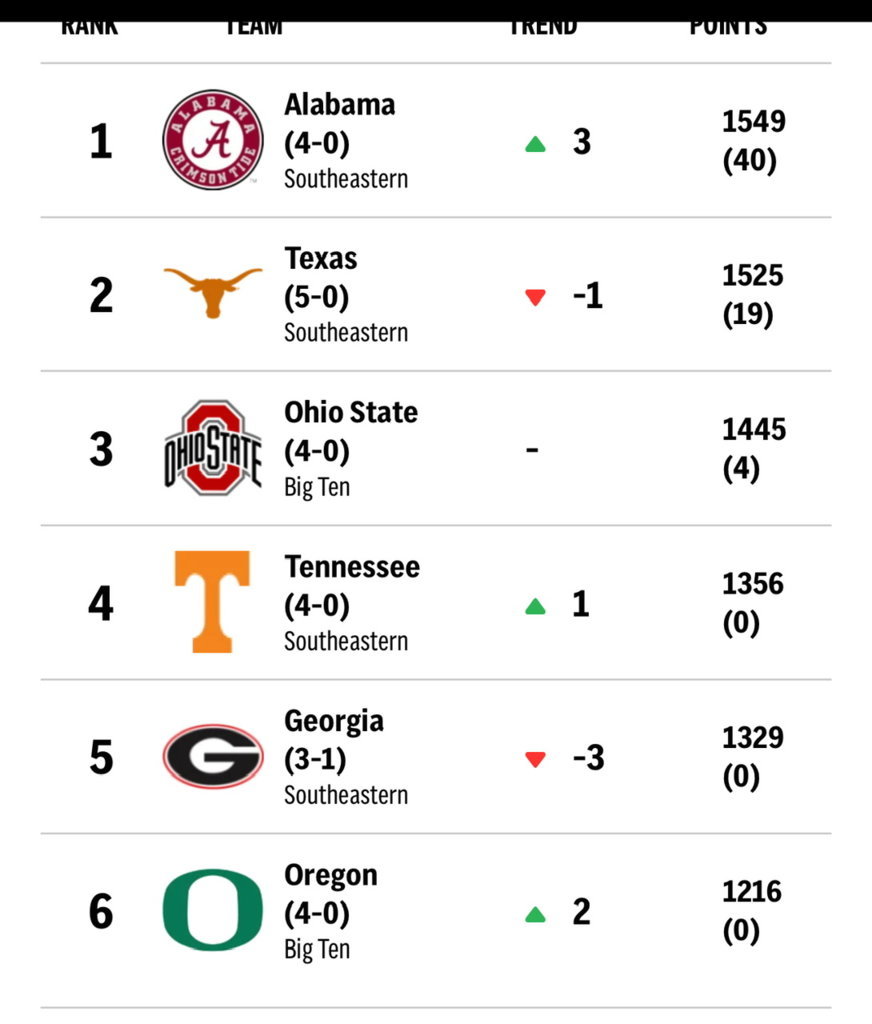This screenshot has width=872, height=1024.
Task: Tap Oregon's green up-trend arrow
Action: [535, 915]
